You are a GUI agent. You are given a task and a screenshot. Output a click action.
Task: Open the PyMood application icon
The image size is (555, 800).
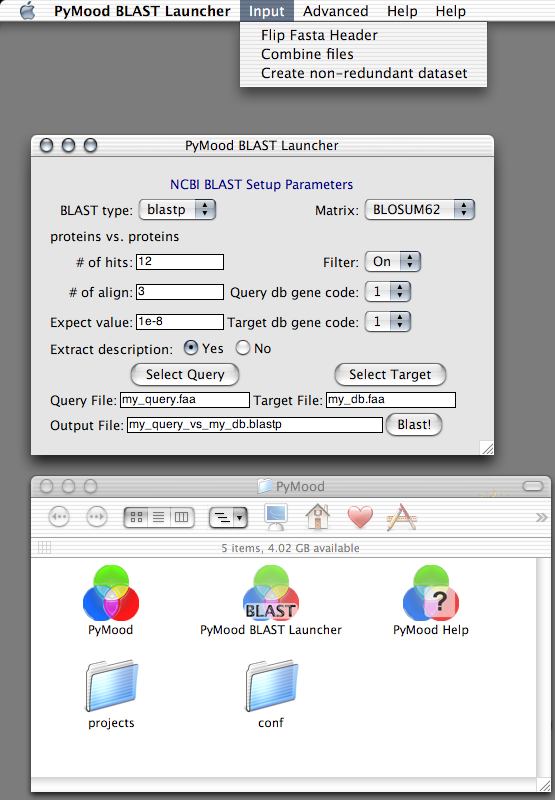point(111,593)
